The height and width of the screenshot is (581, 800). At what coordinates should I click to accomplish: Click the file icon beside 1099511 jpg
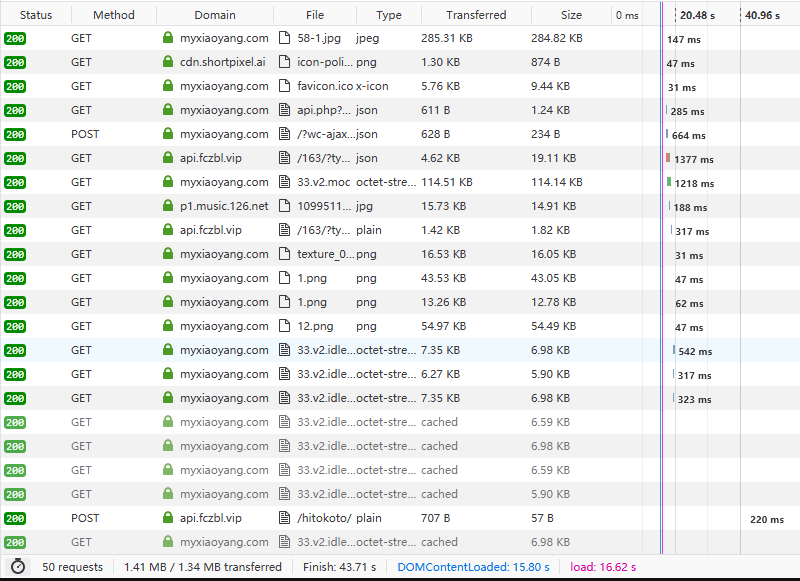tap(284, 206)
